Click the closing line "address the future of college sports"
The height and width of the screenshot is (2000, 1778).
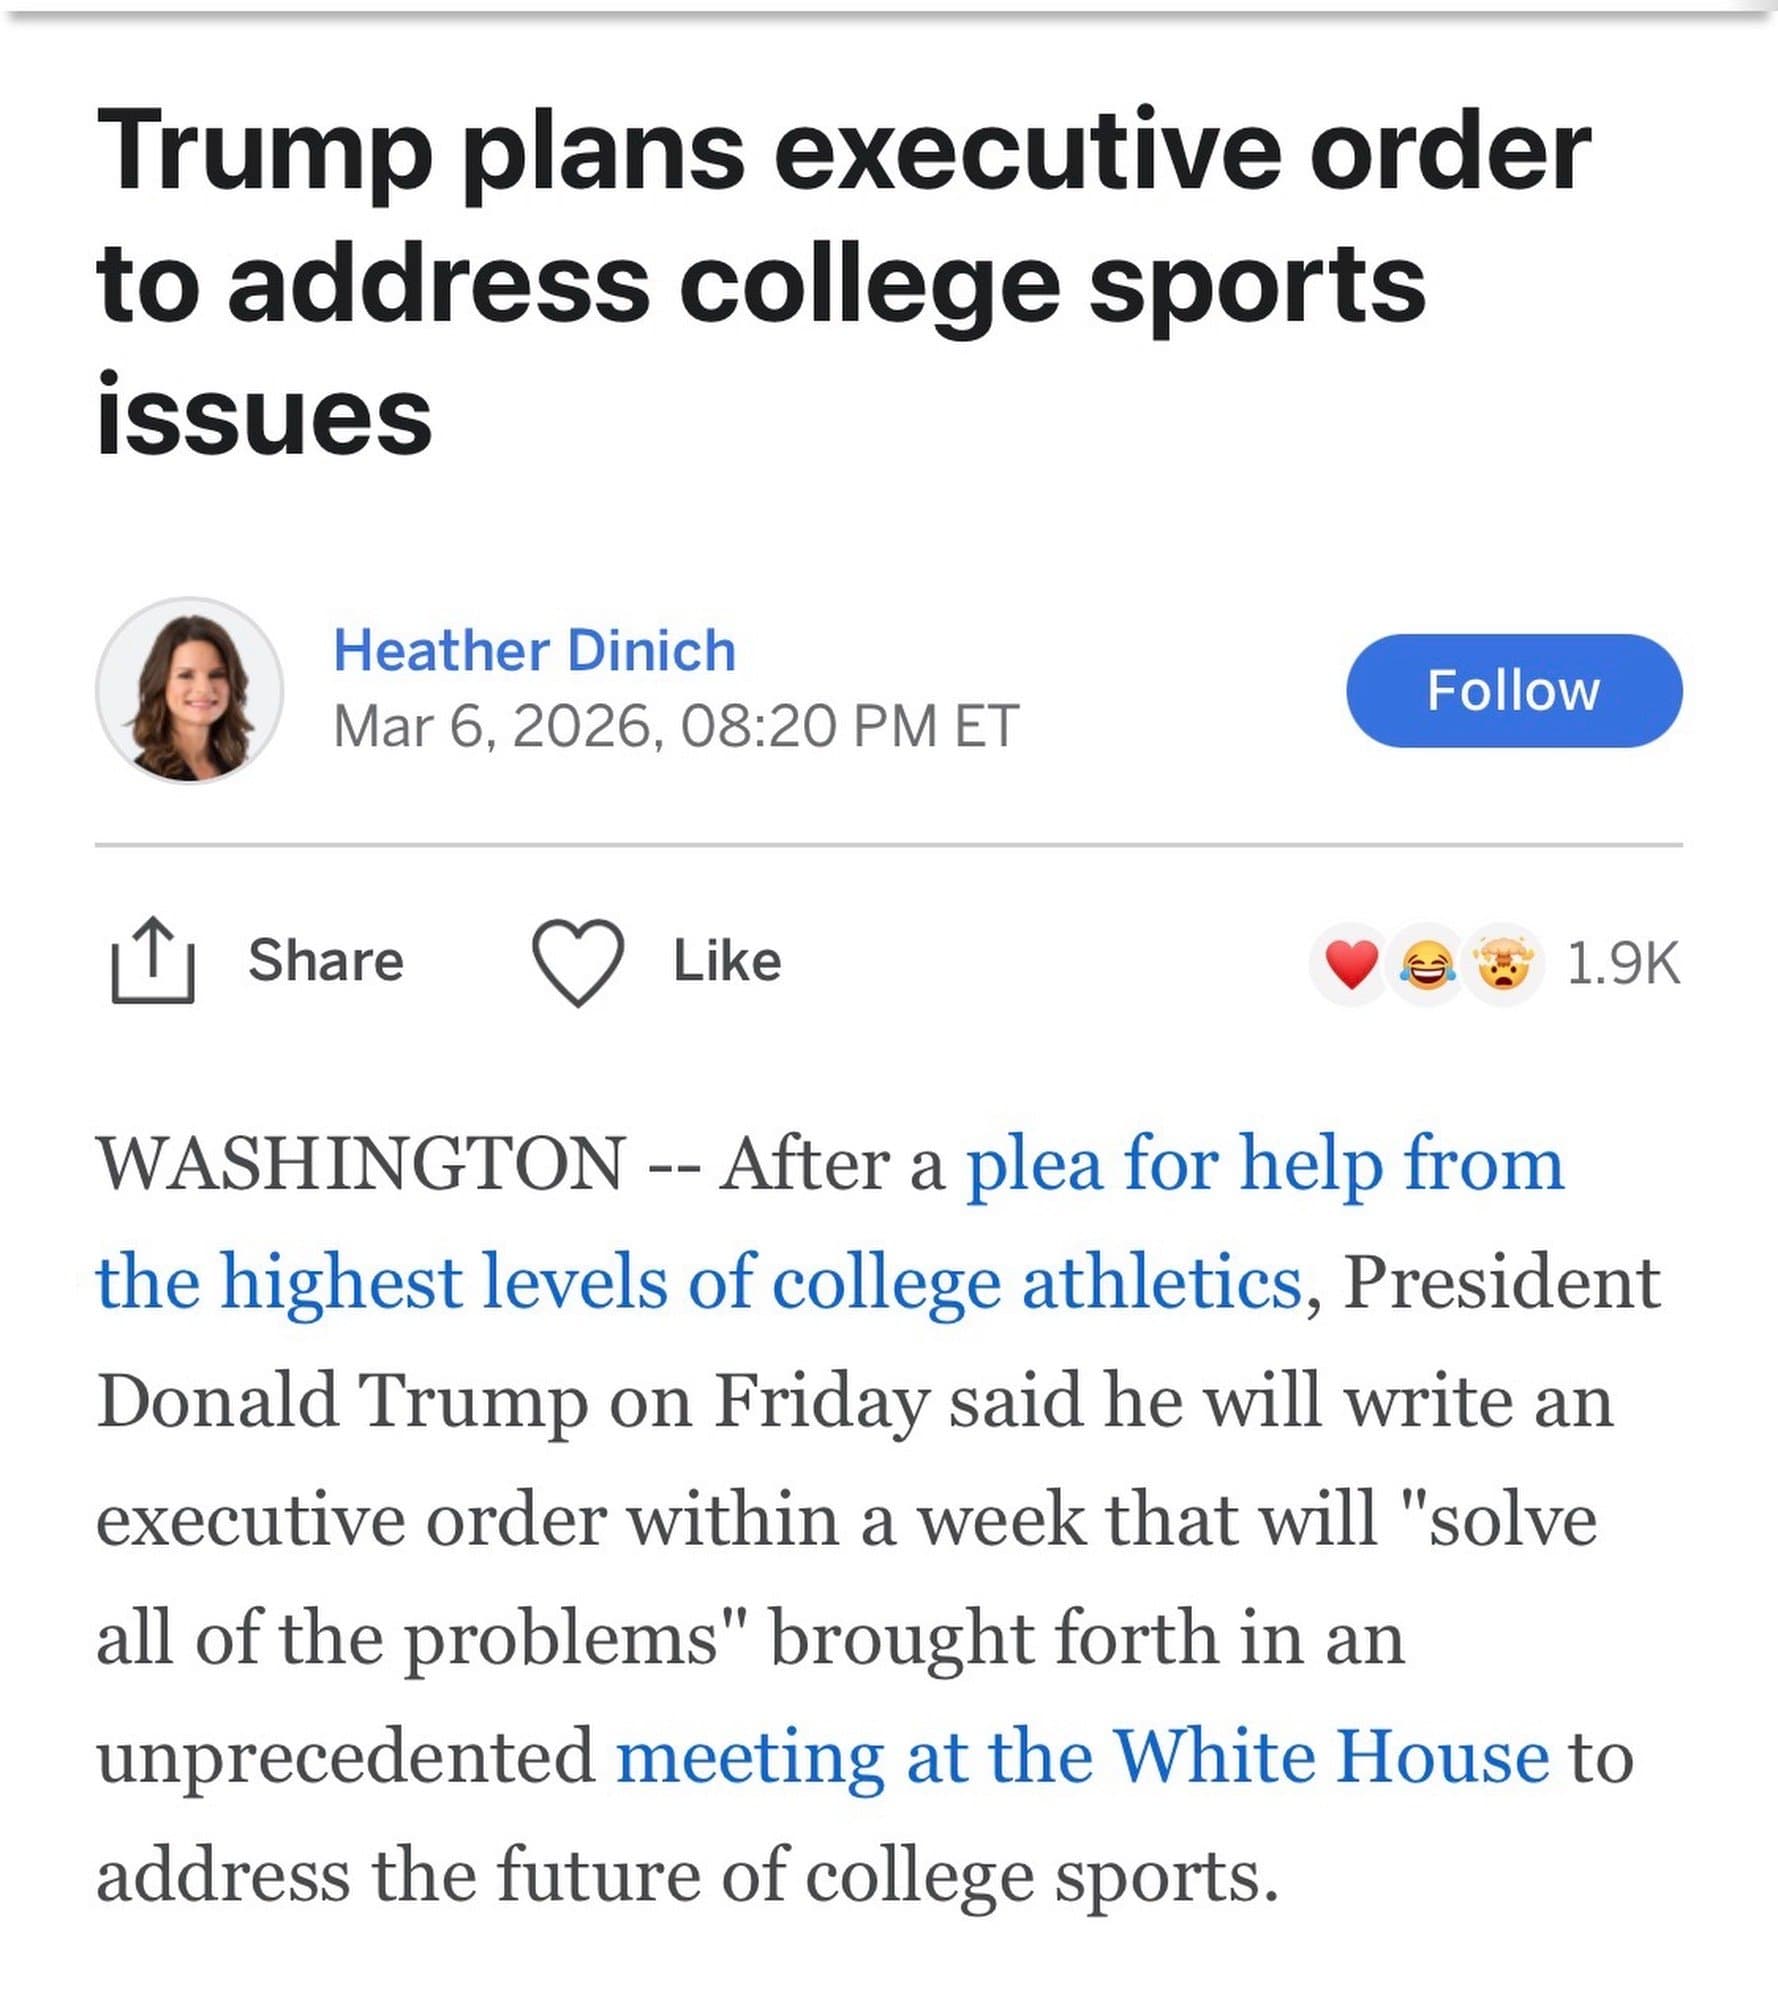(686, 1874)
